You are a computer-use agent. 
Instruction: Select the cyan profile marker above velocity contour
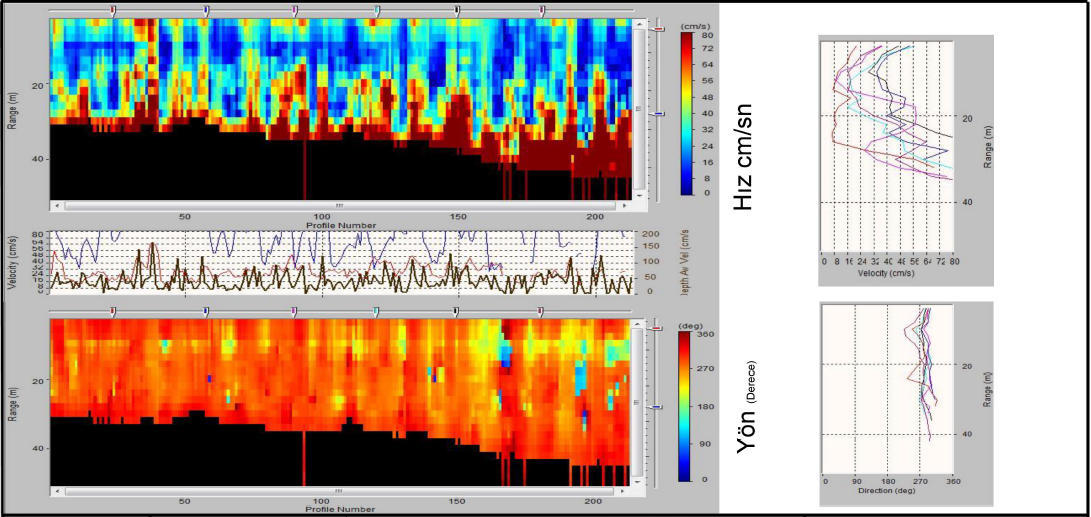[x=377, y=10]
